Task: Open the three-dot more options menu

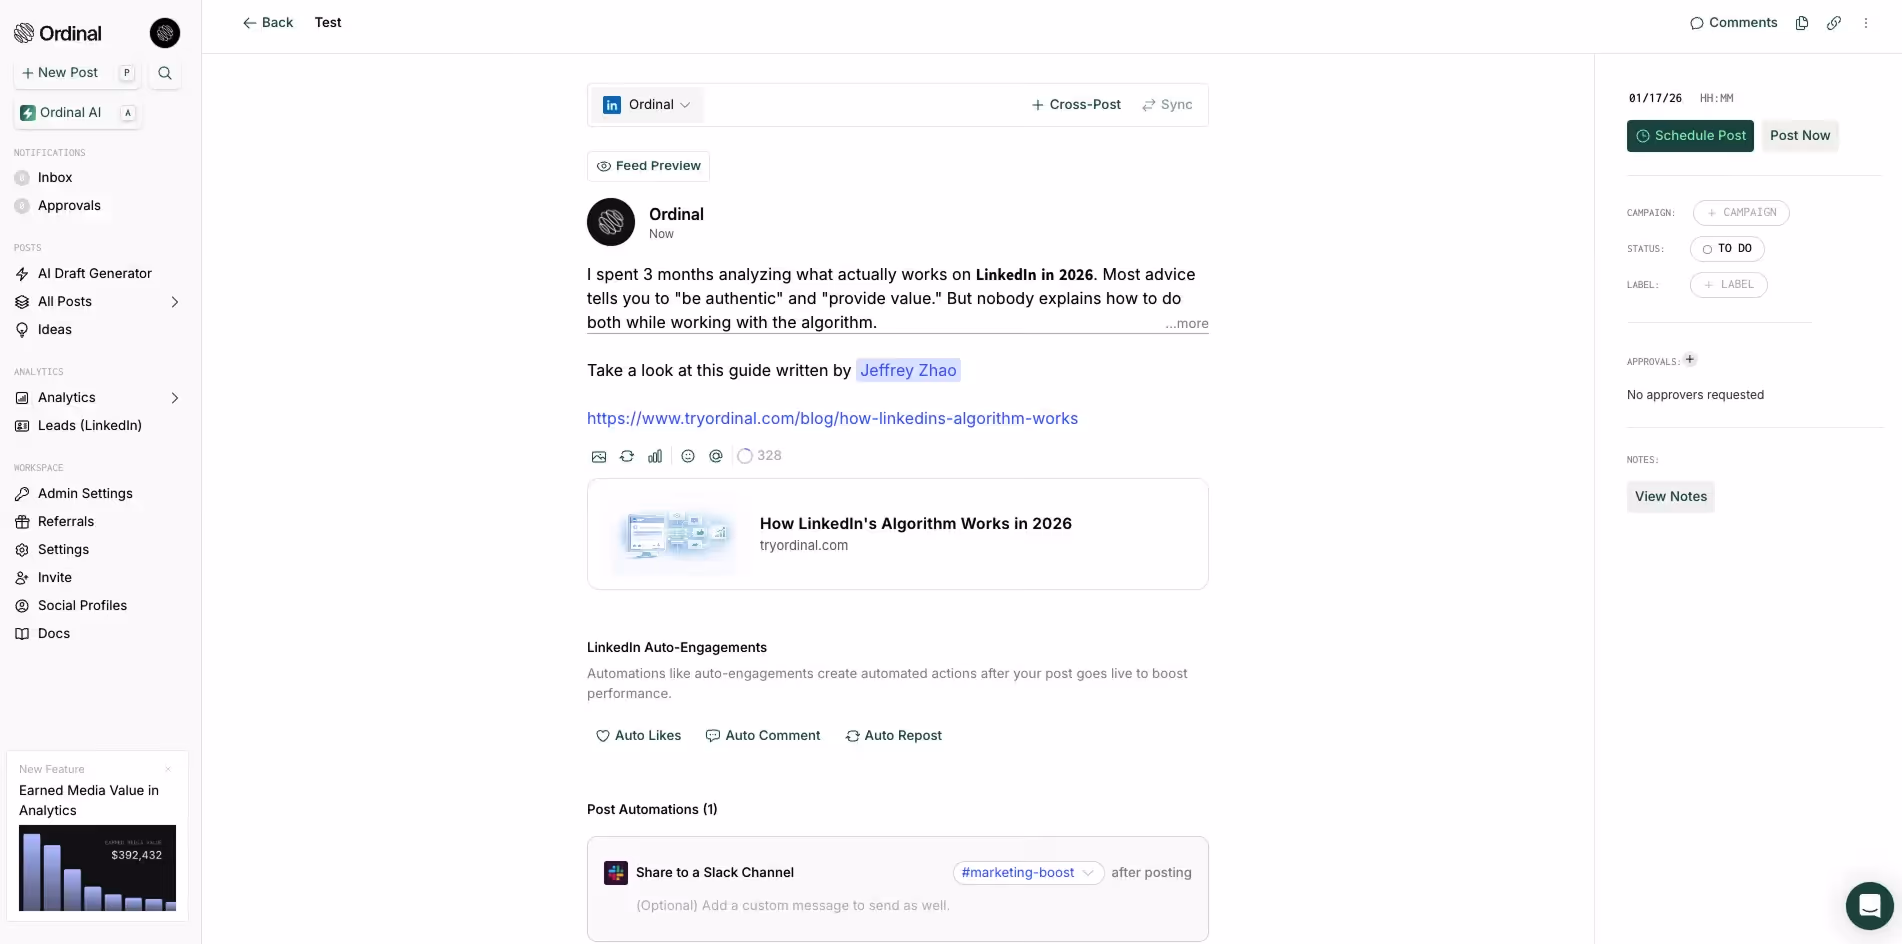Action: click(x=1866, y=23)
